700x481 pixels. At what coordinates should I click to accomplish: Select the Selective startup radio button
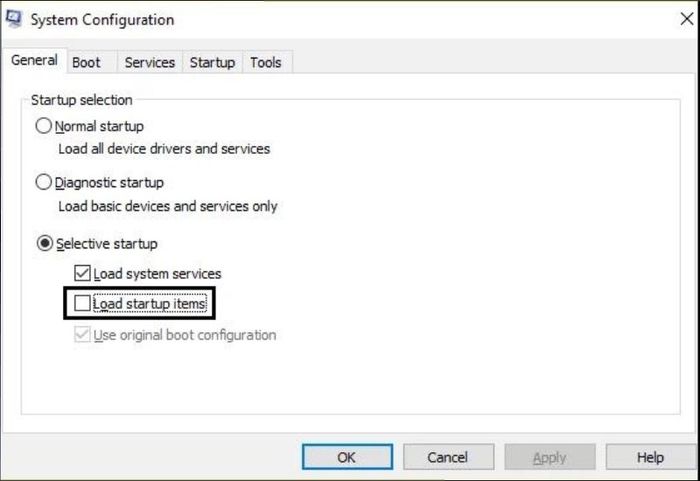(44, 243)
